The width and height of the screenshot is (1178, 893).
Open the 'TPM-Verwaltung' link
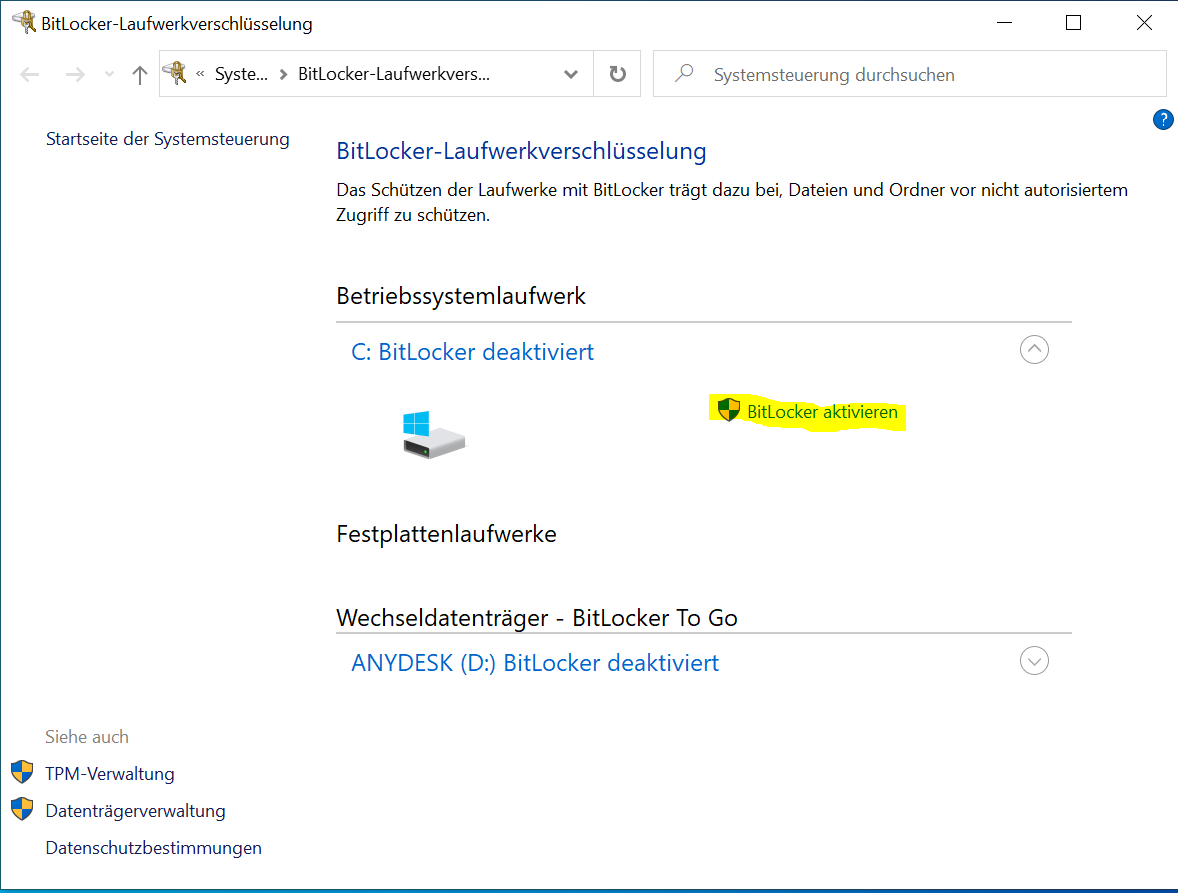pyautogui.click(x=110, y=774)
